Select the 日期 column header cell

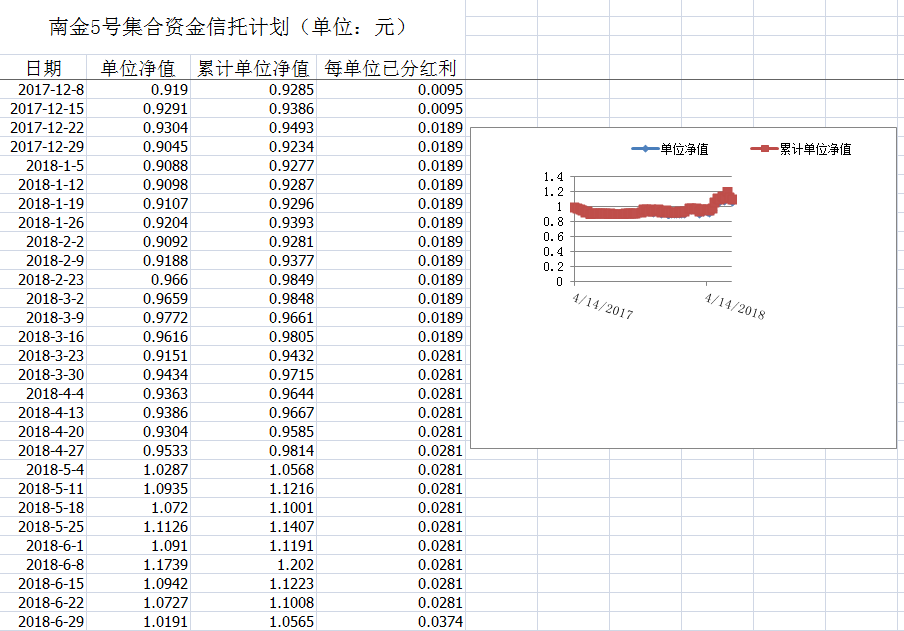(x=43, y=68)
